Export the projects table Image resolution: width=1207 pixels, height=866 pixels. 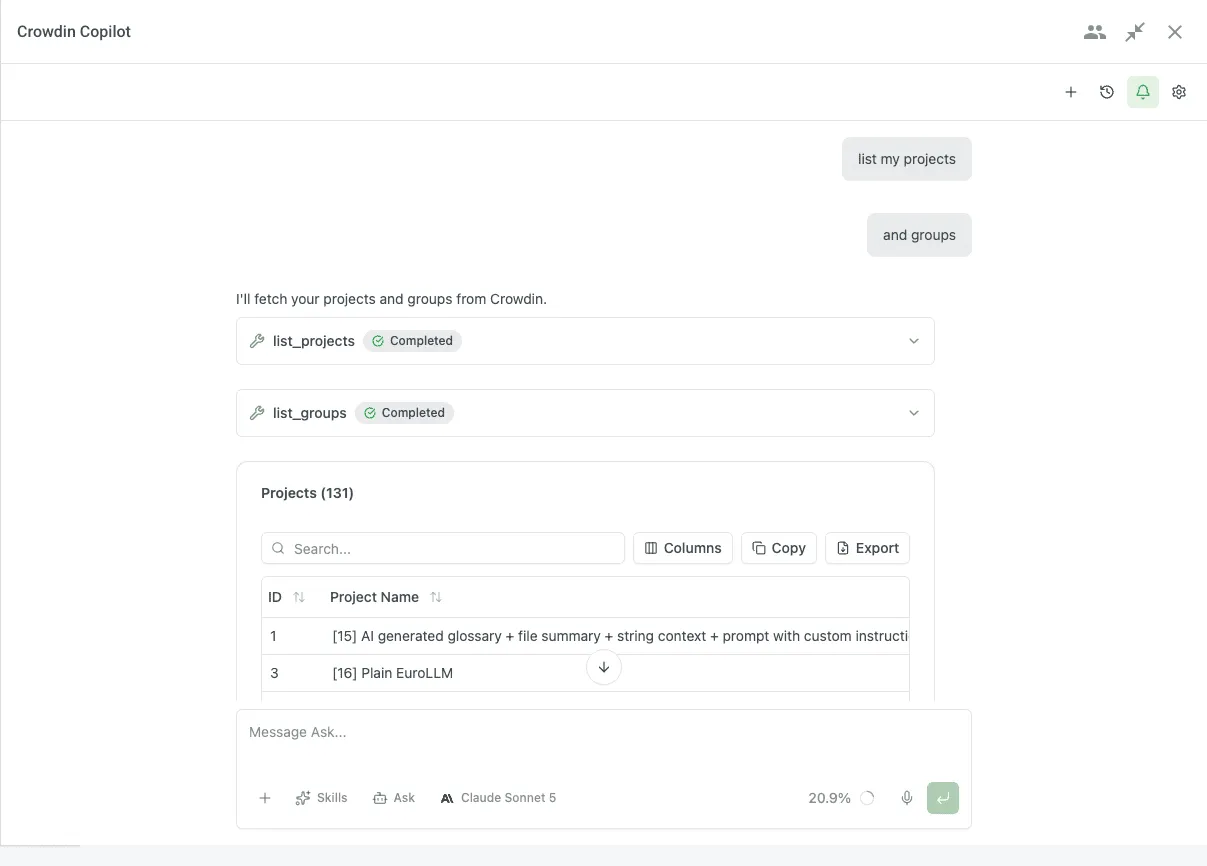click(x=867, y=548)
